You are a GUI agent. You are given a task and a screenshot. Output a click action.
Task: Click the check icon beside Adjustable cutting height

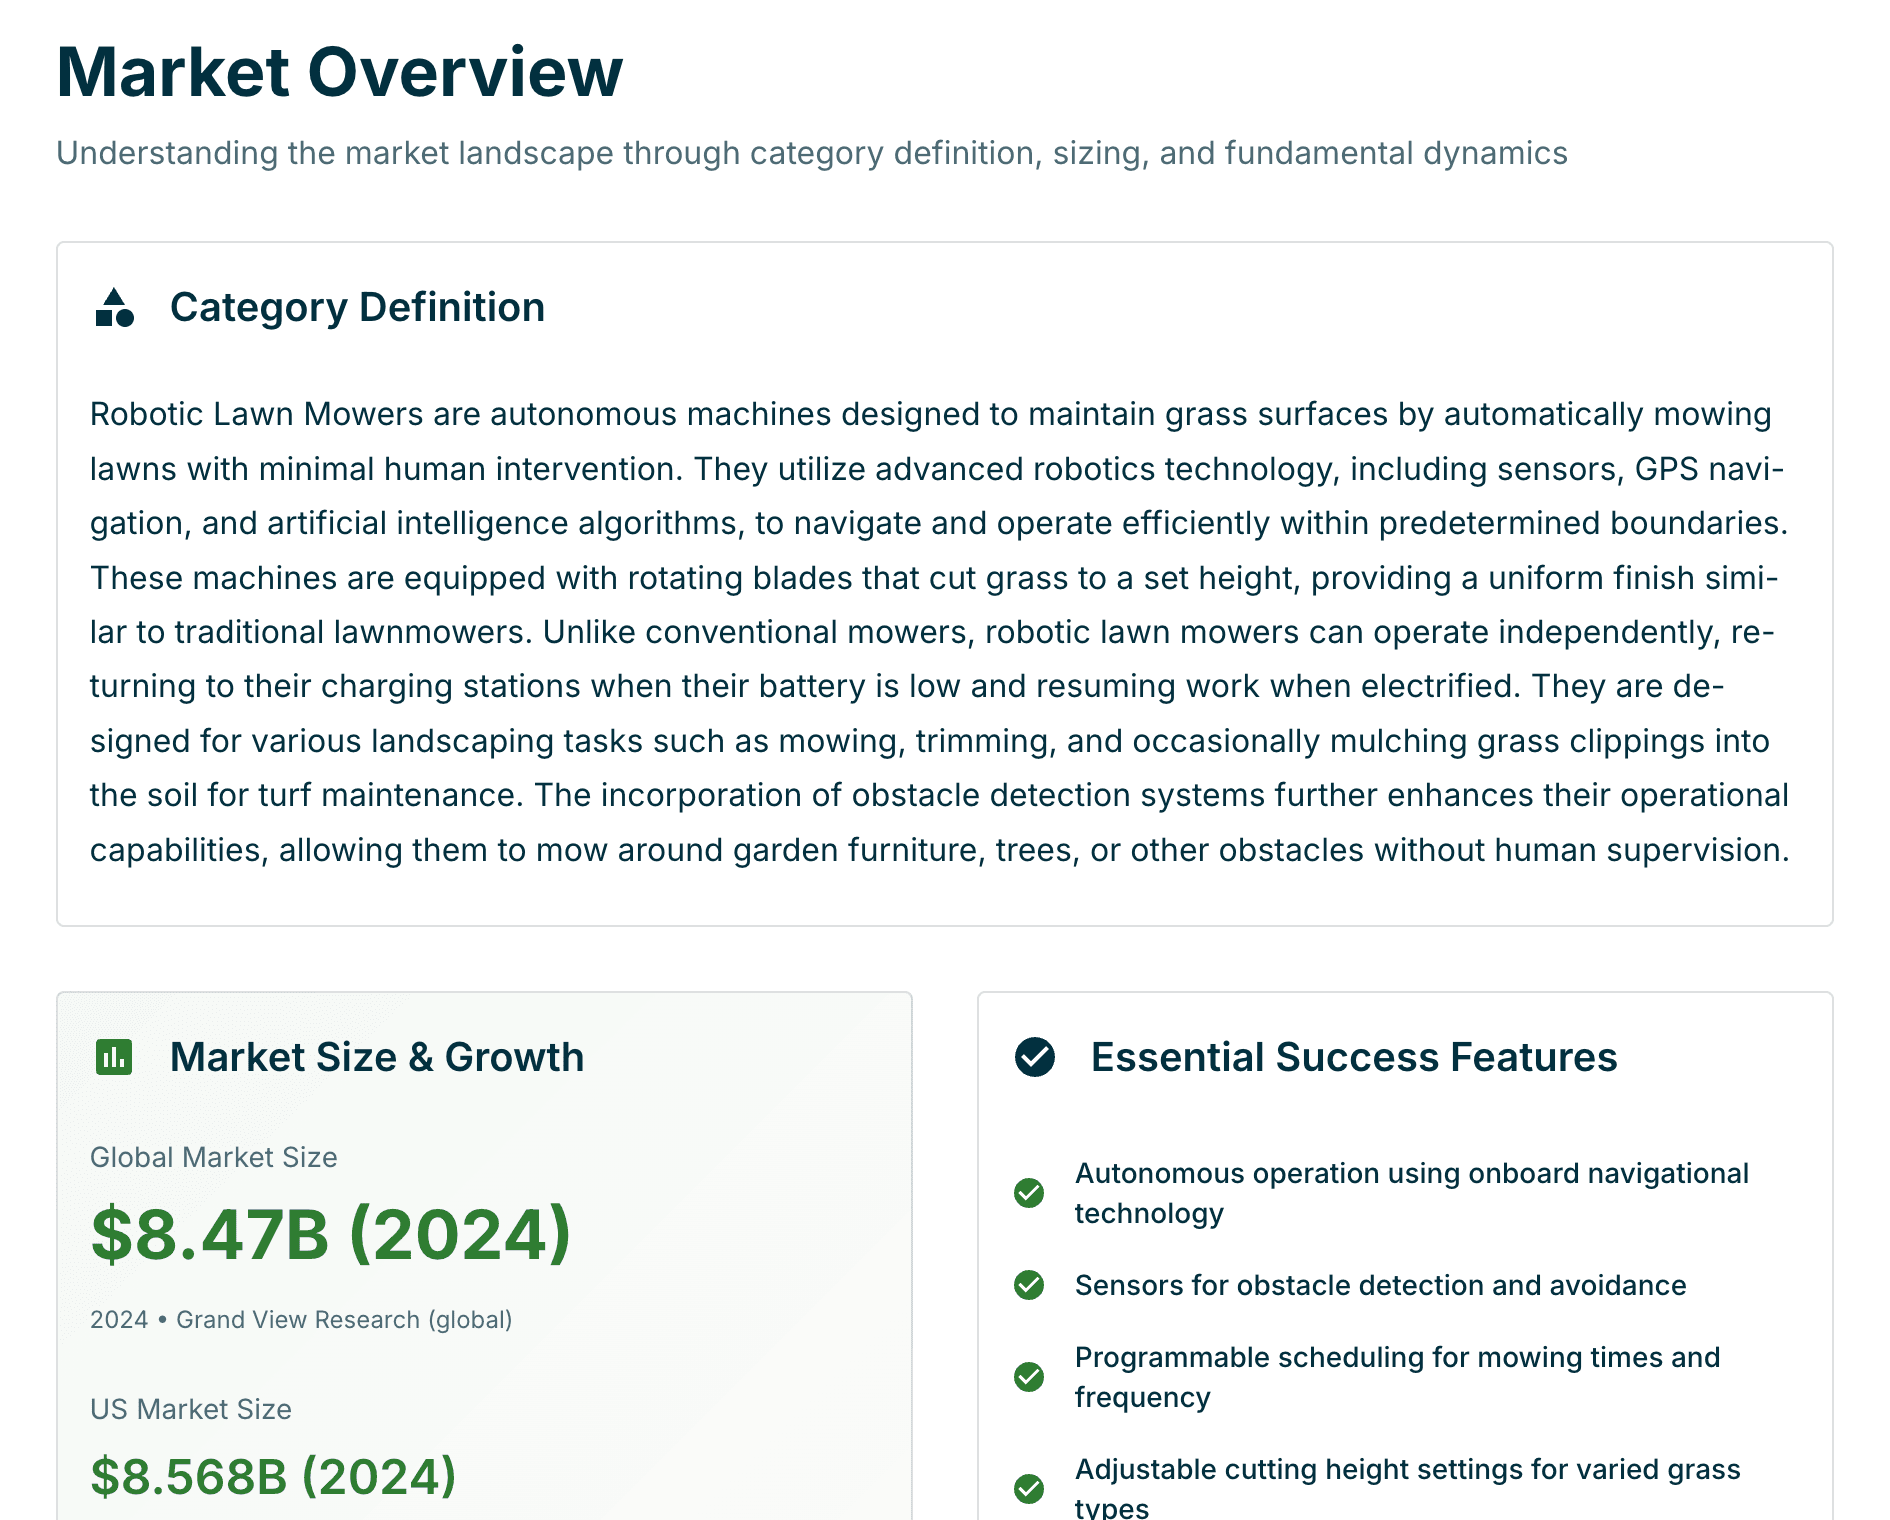1029,1489
